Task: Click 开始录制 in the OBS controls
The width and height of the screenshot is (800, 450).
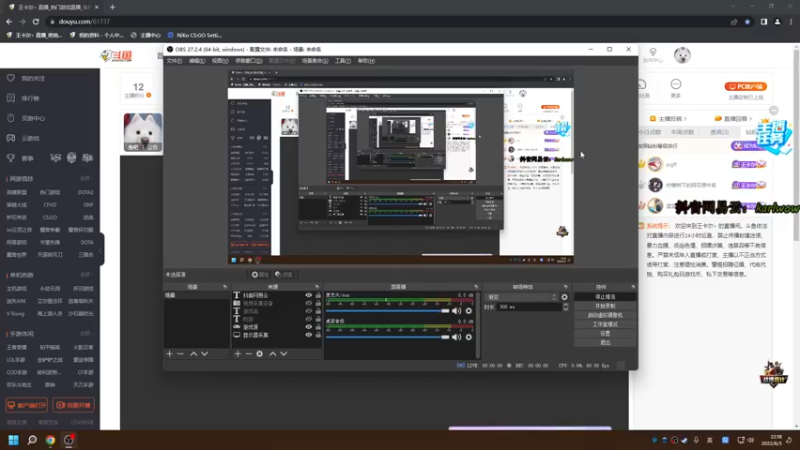Action: (605, 306)
